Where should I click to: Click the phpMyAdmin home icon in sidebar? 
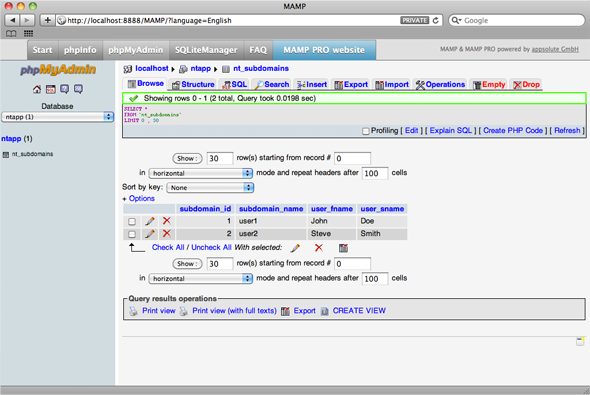[x=37, y=89]
